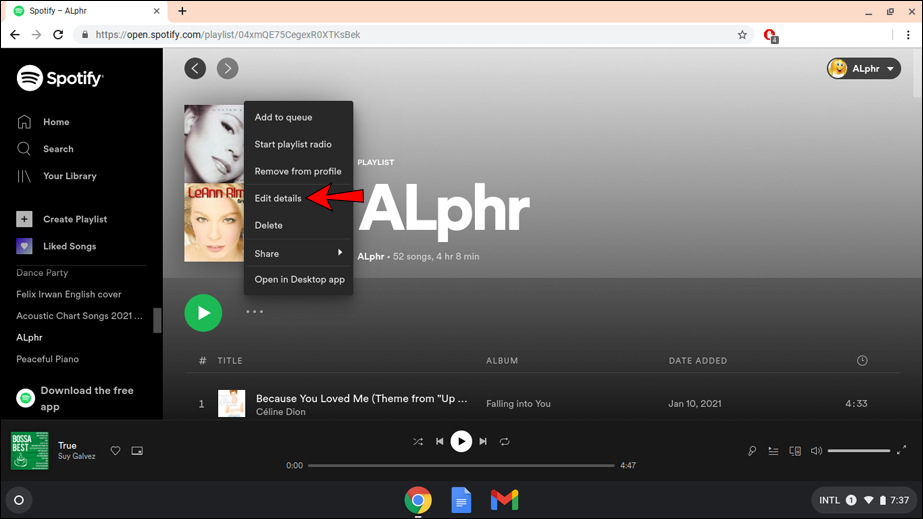The height and width of the screenshot is (519, 923).
Task: Click the ALphr playlist owner link
Action: pyautogui.click(x=370, y=257)
